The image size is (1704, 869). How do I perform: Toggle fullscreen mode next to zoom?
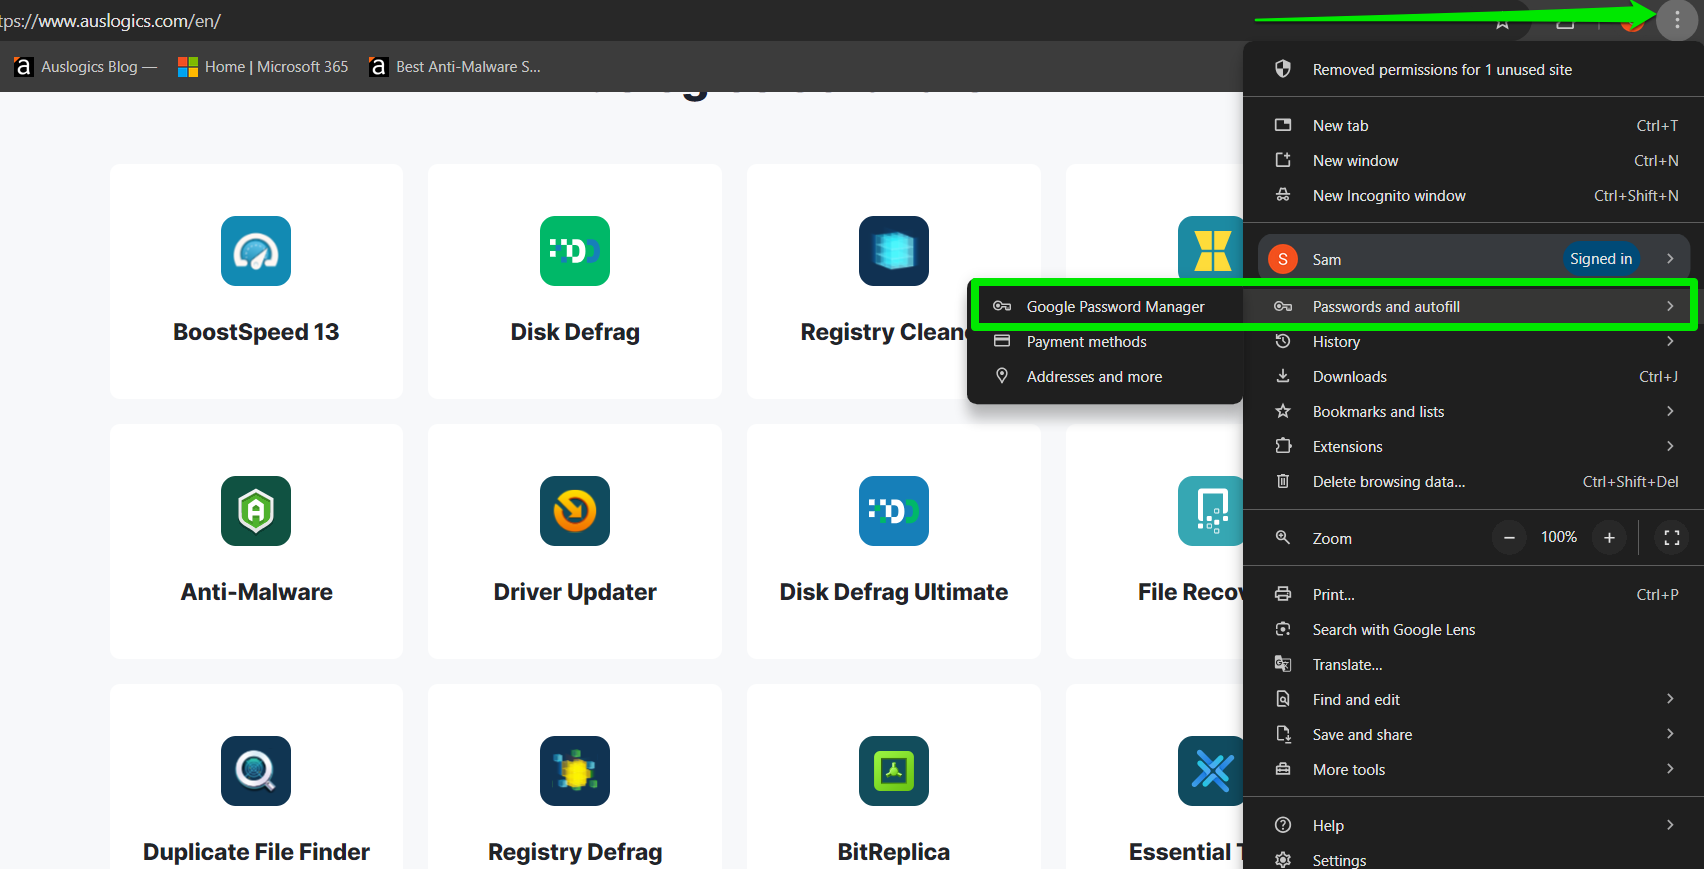point(1671,538)
